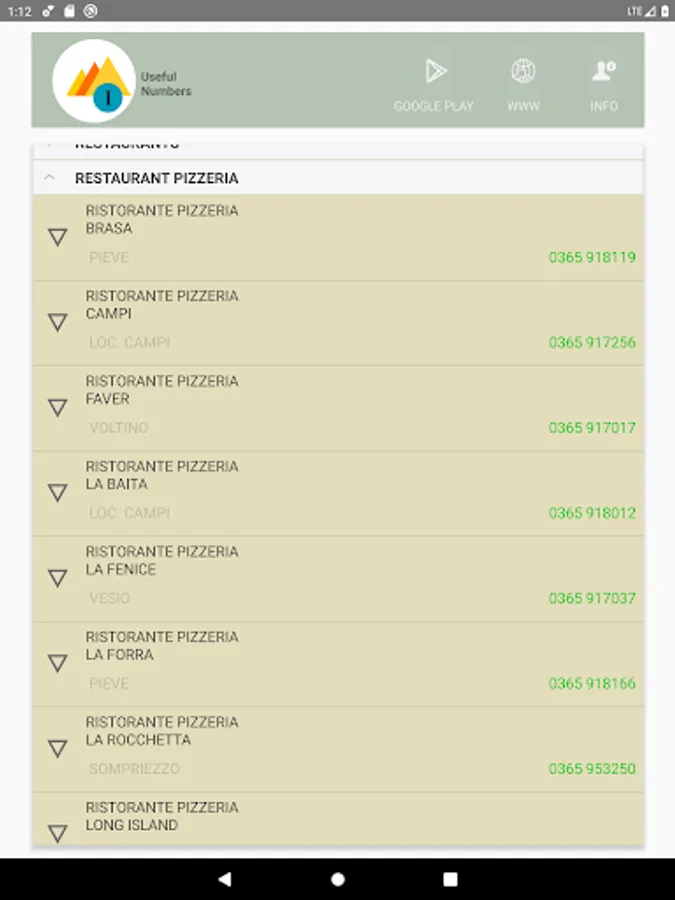
Task: Collapse the Restaurant Pizzeria section chevron
Action: coord(49,178)
